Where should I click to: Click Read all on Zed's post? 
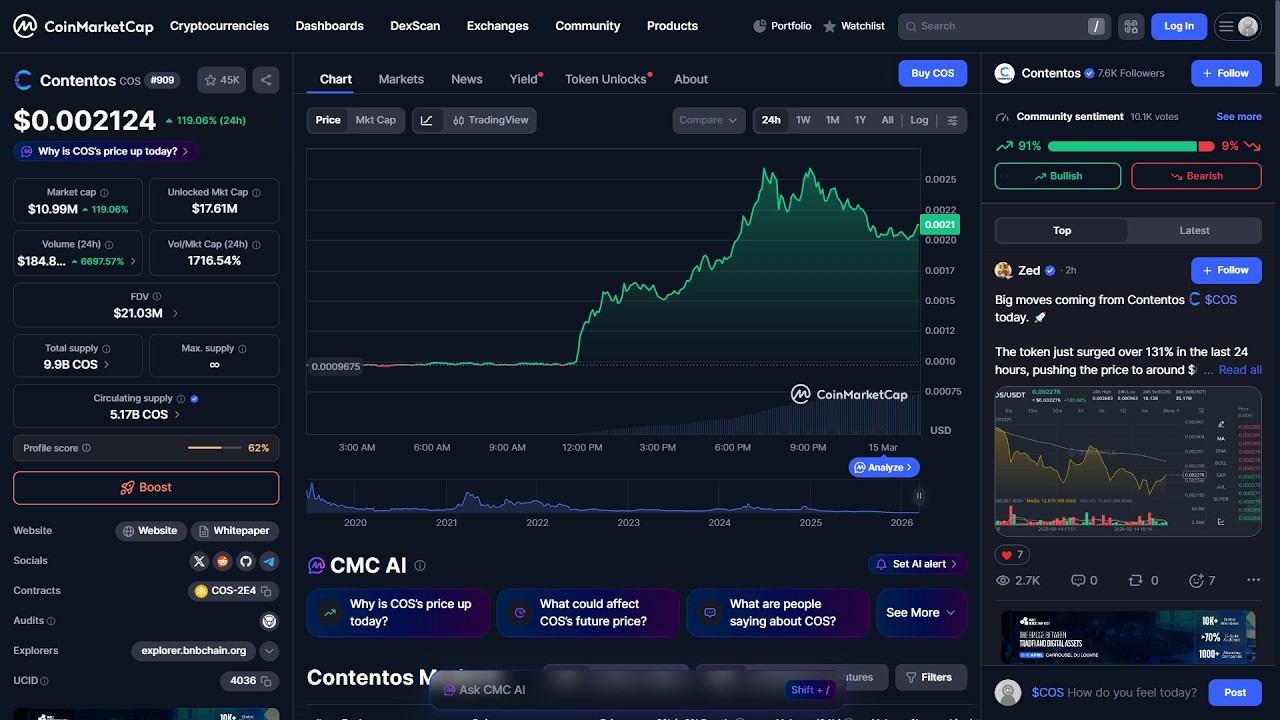pyautogui.click(x=1240, y=370)
